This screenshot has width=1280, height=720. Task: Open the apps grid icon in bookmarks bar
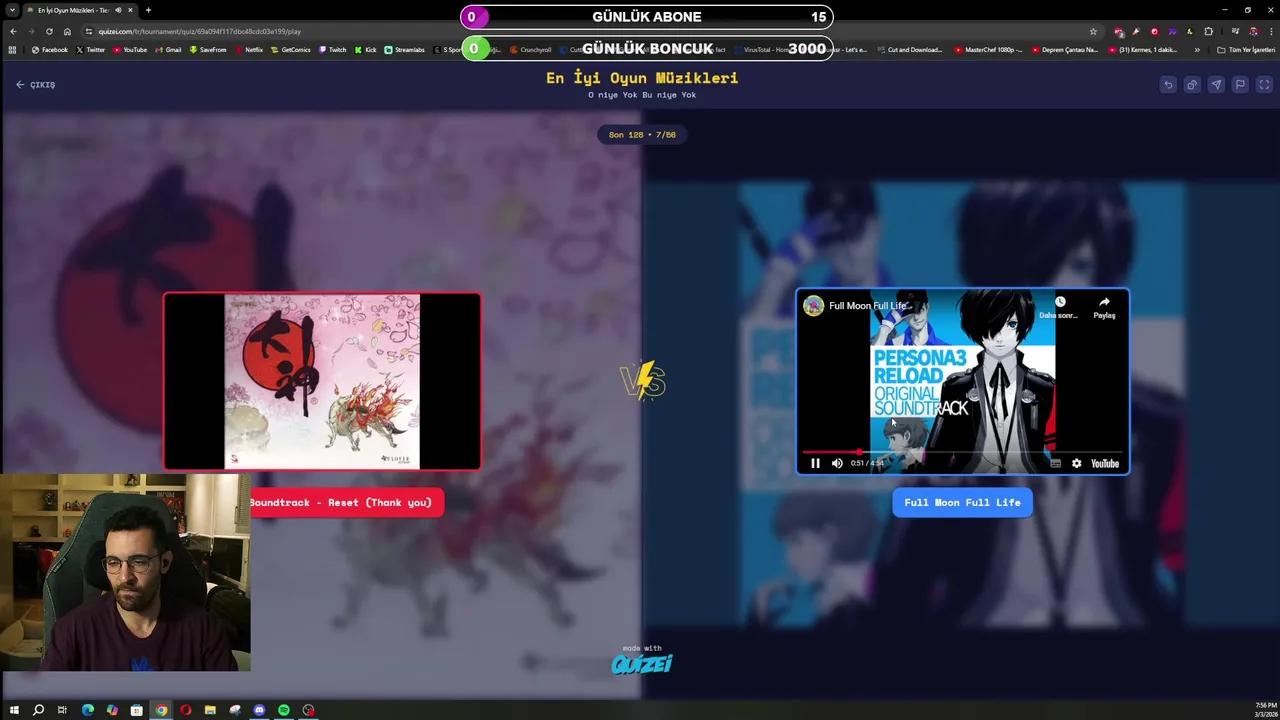(x=12, y=50)
